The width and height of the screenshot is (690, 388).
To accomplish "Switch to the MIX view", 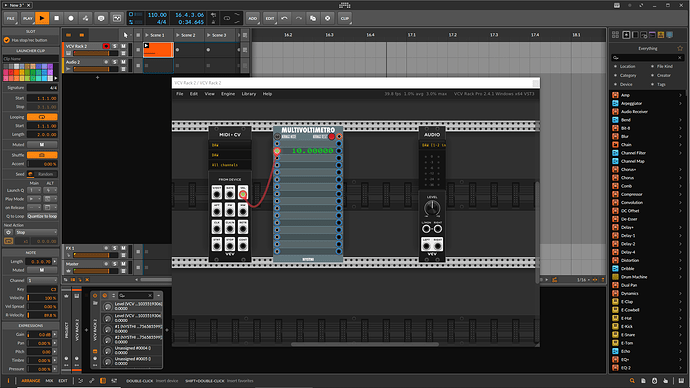I will (x=49, y=381).
